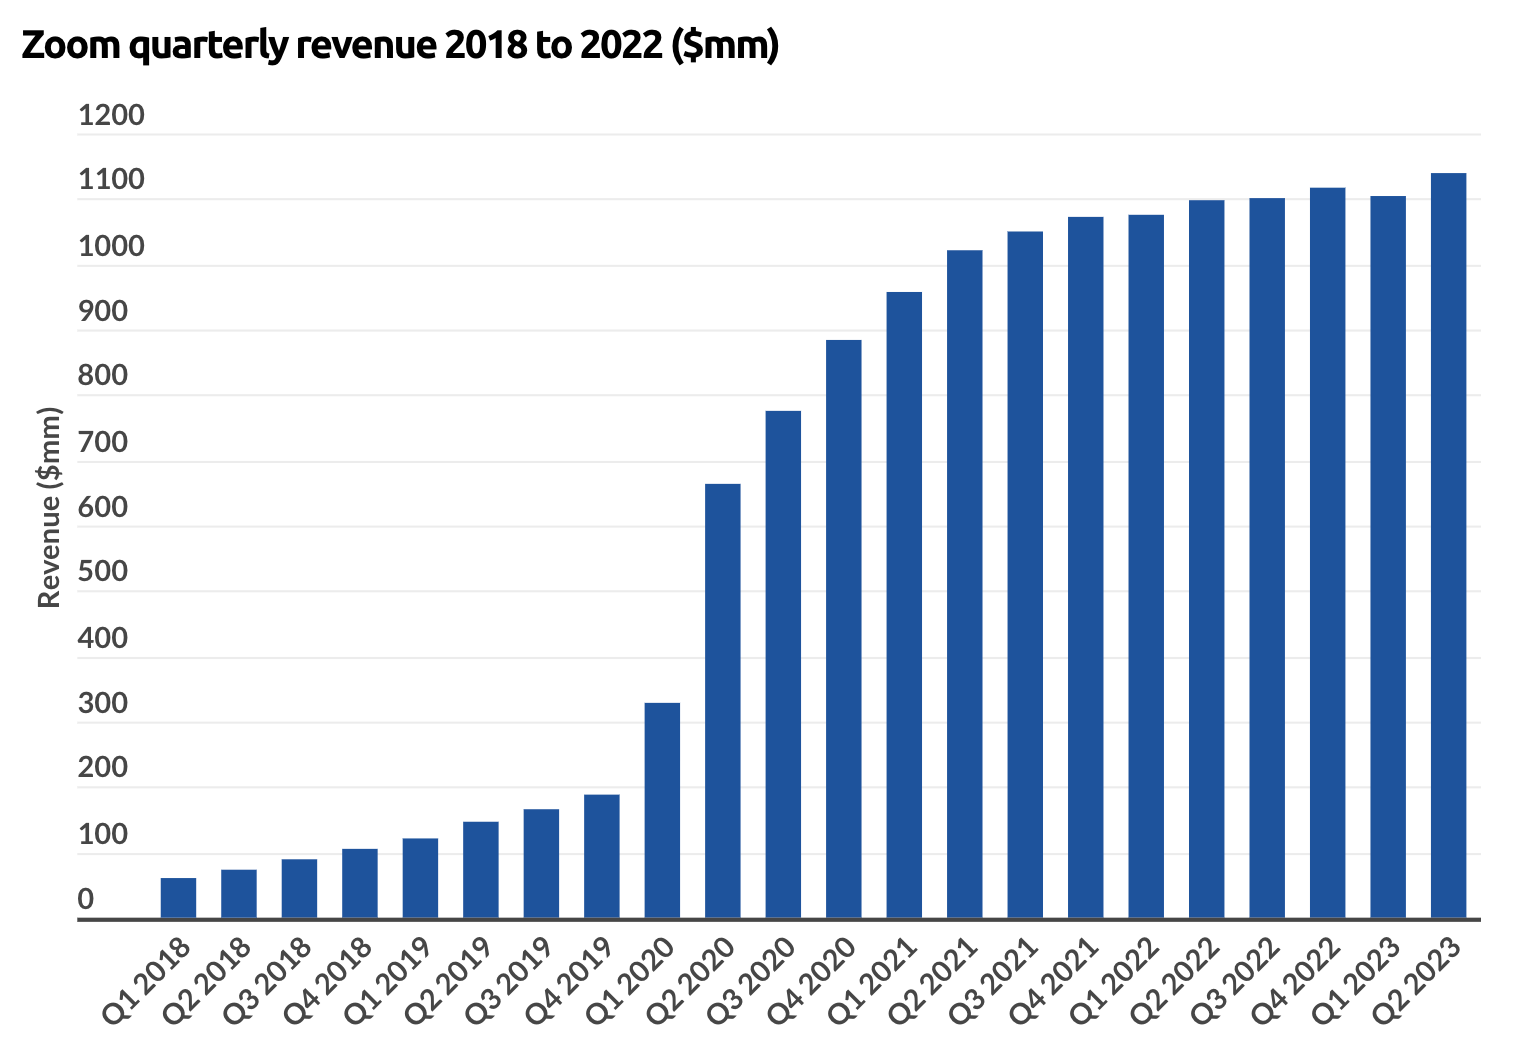
Task: Click the 'Q4 2018' x-axis label
Action: pos(328,981)
